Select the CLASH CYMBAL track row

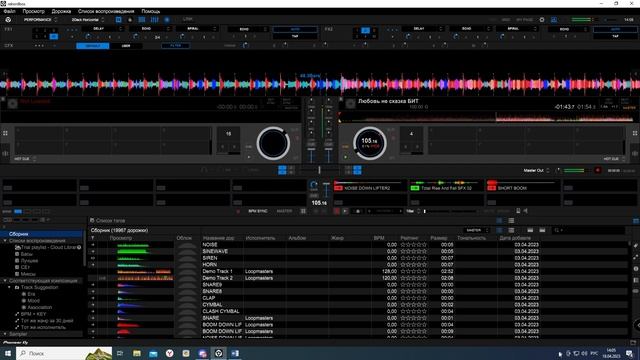pyautogui.click(x=359, y=311)
